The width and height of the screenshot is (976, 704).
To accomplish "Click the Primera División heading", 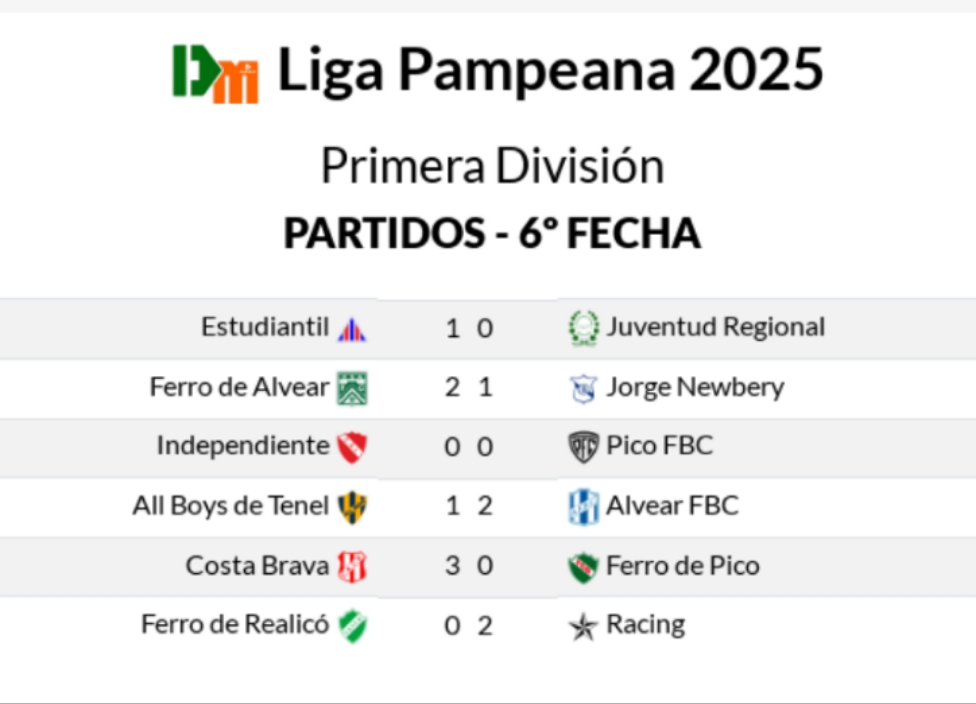I will coord(492,166).
